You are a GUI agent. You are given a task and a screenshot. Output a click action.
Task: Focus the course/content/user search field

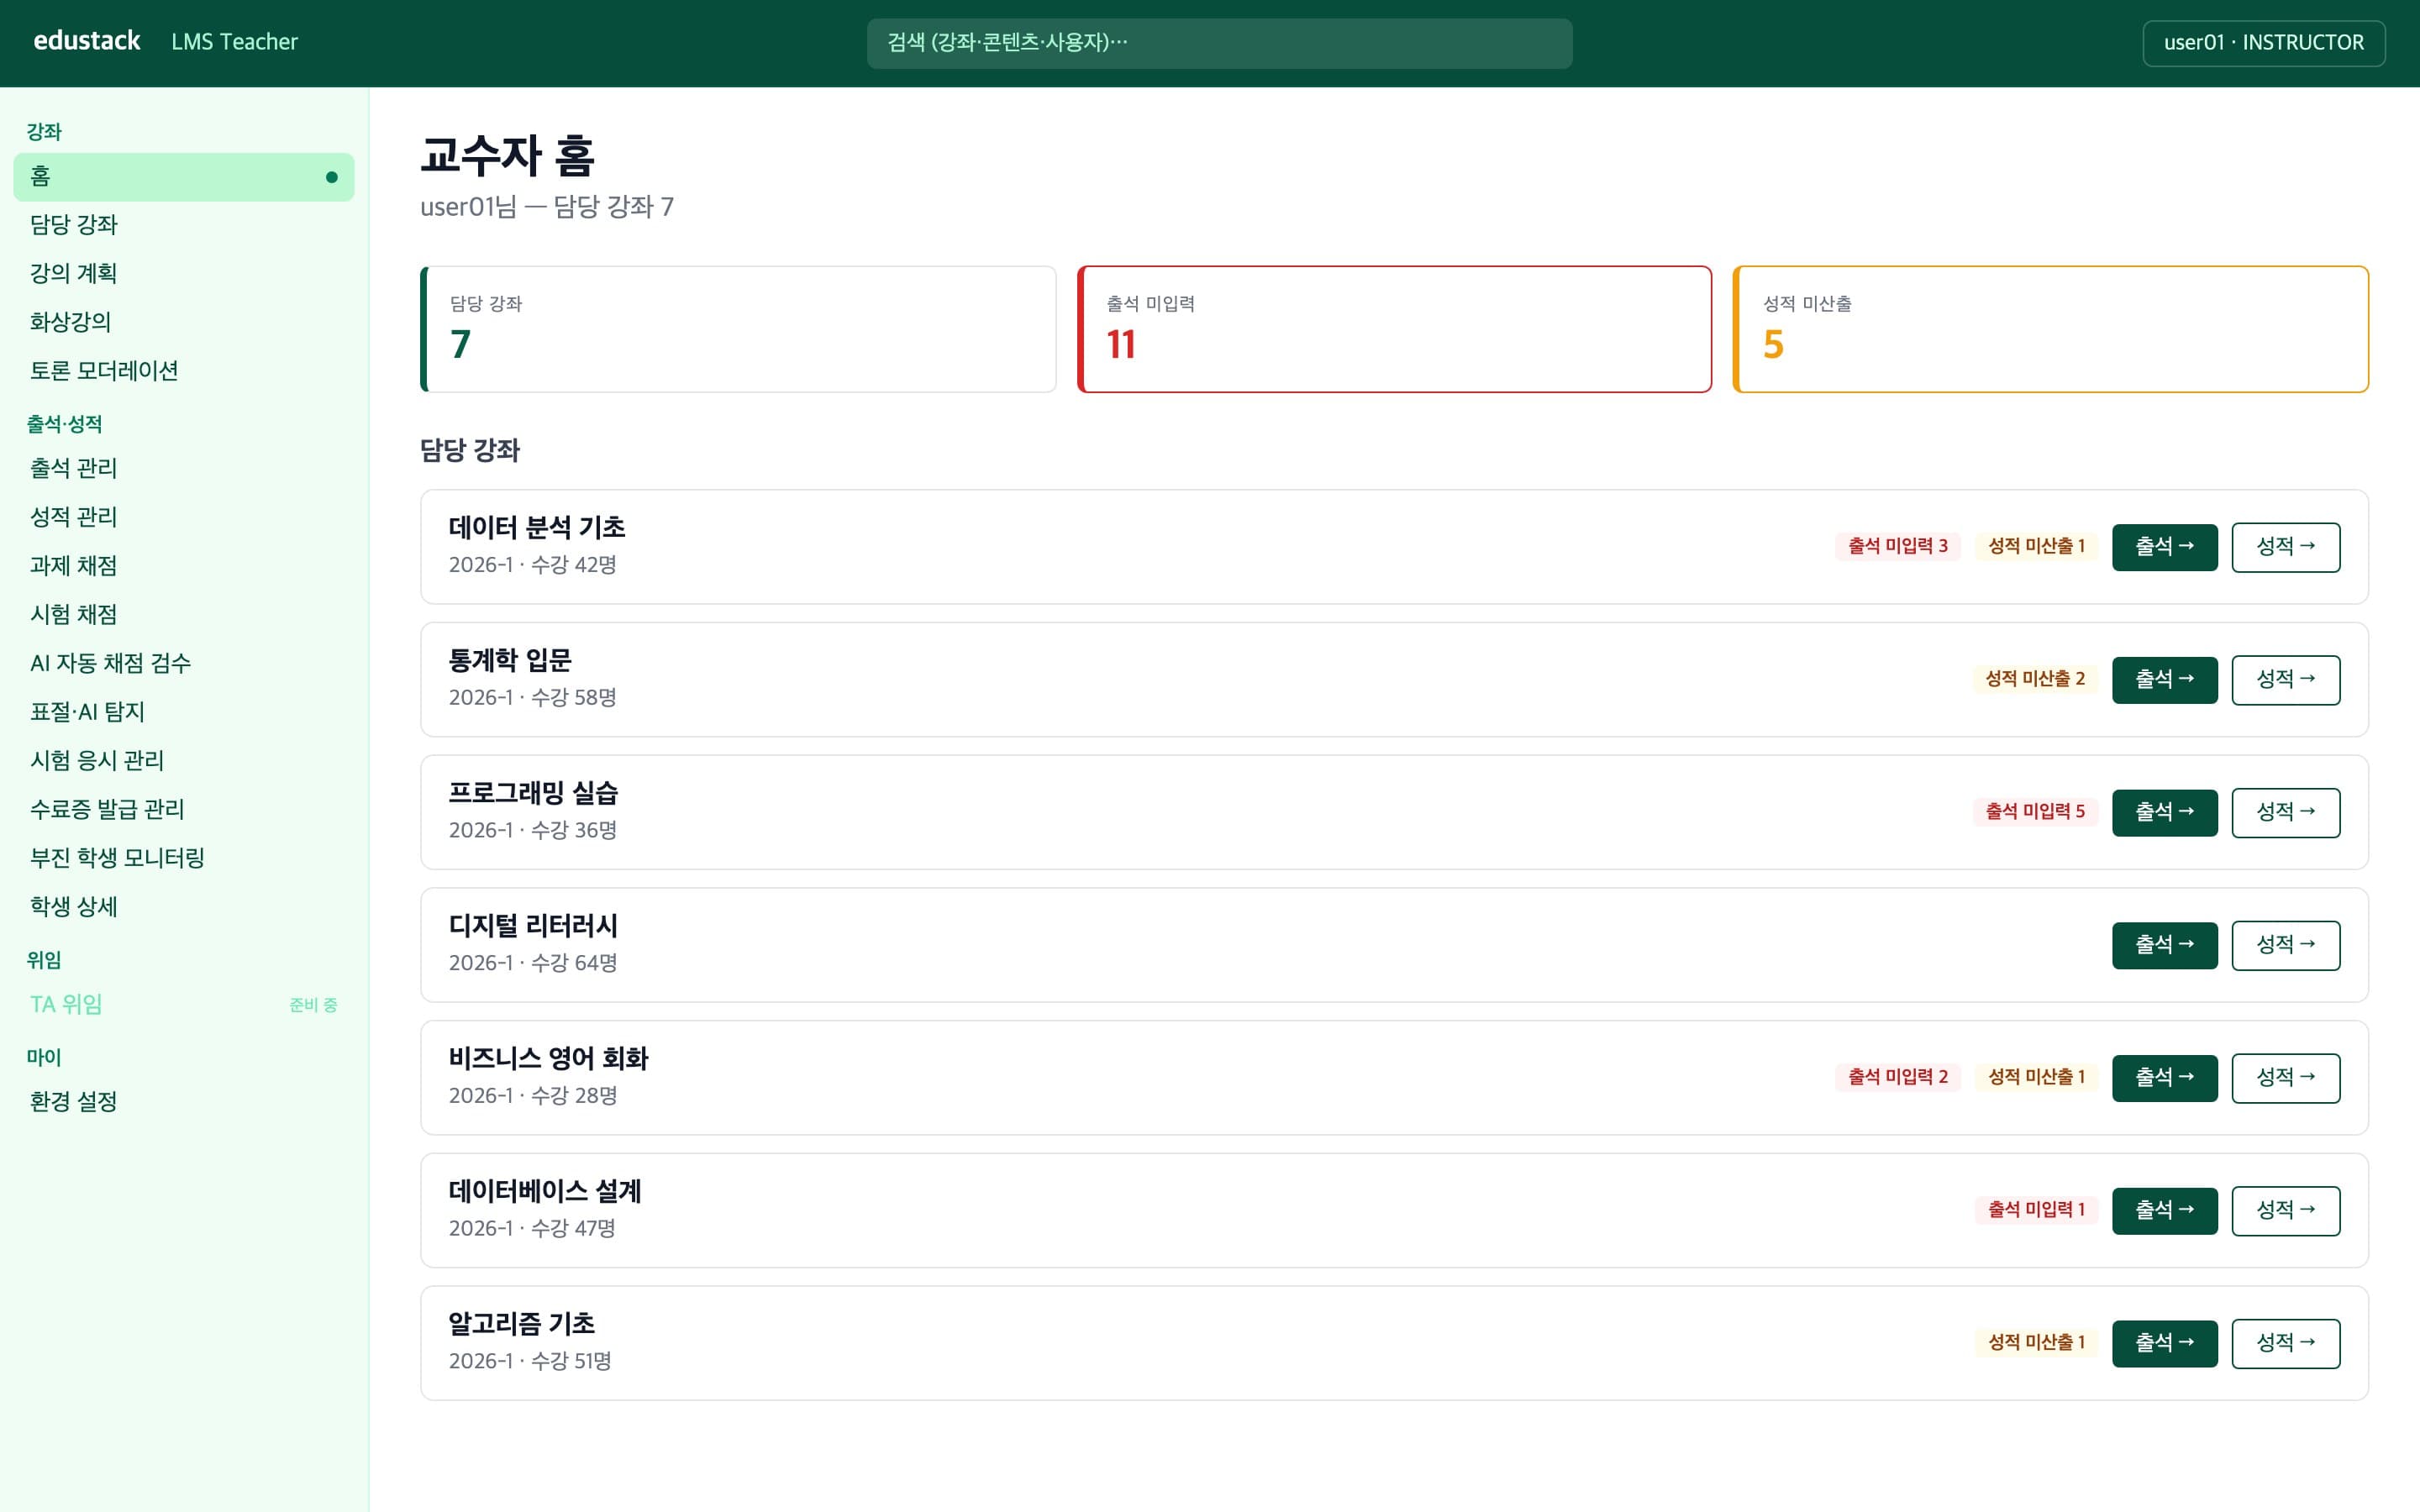(1219, 43)
